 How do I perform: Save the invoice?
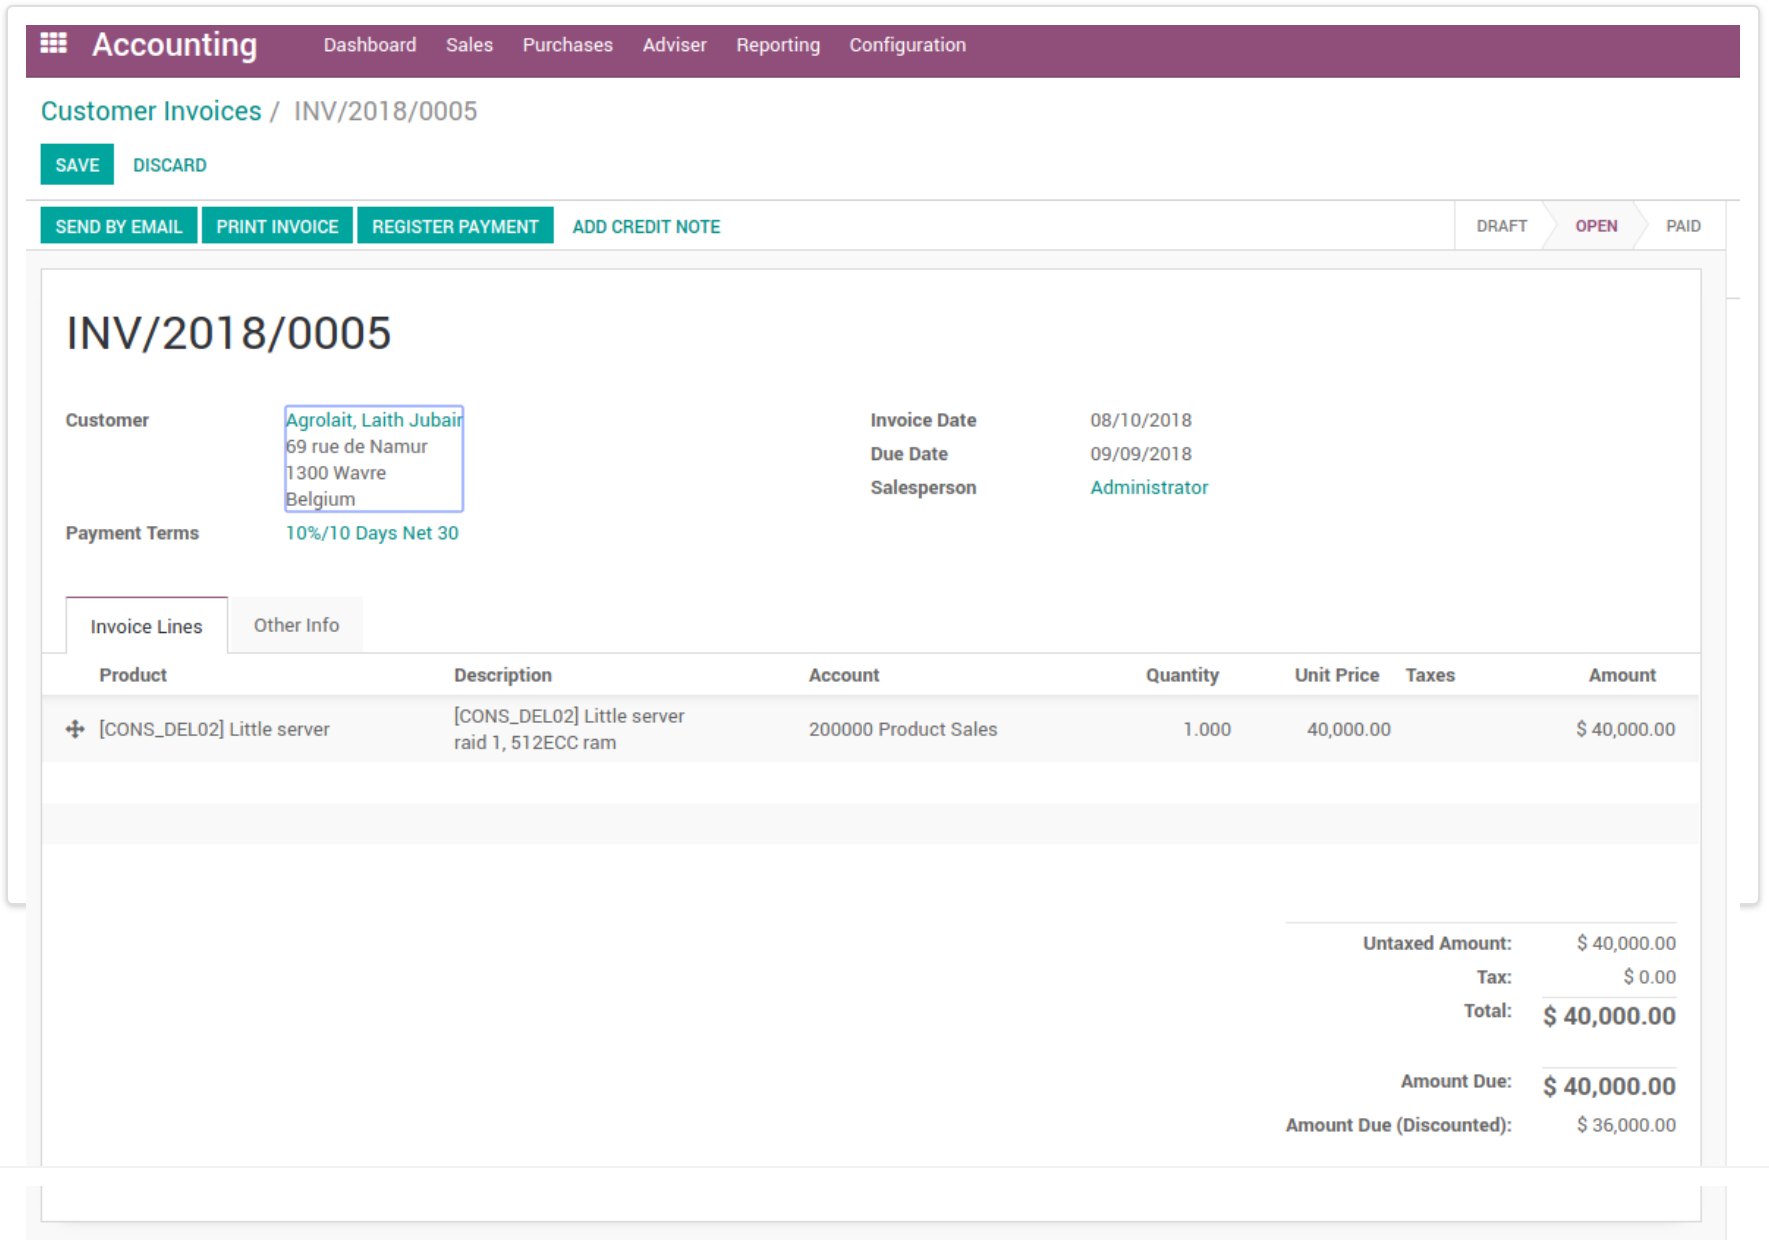[77, 165]
